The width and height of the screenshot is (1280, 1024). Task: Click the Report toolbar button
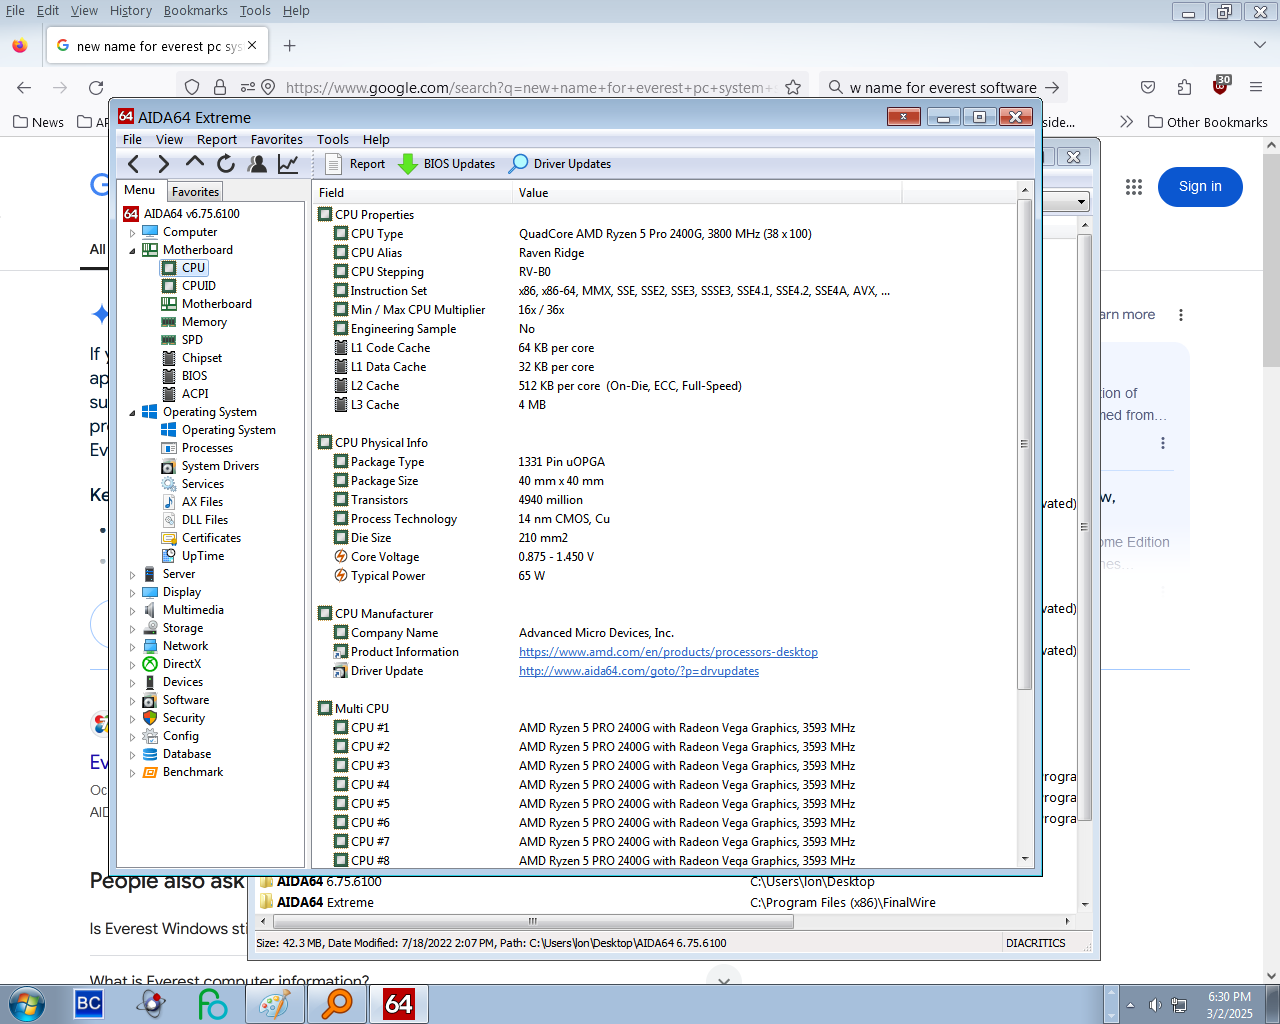[x=356, y=164]
